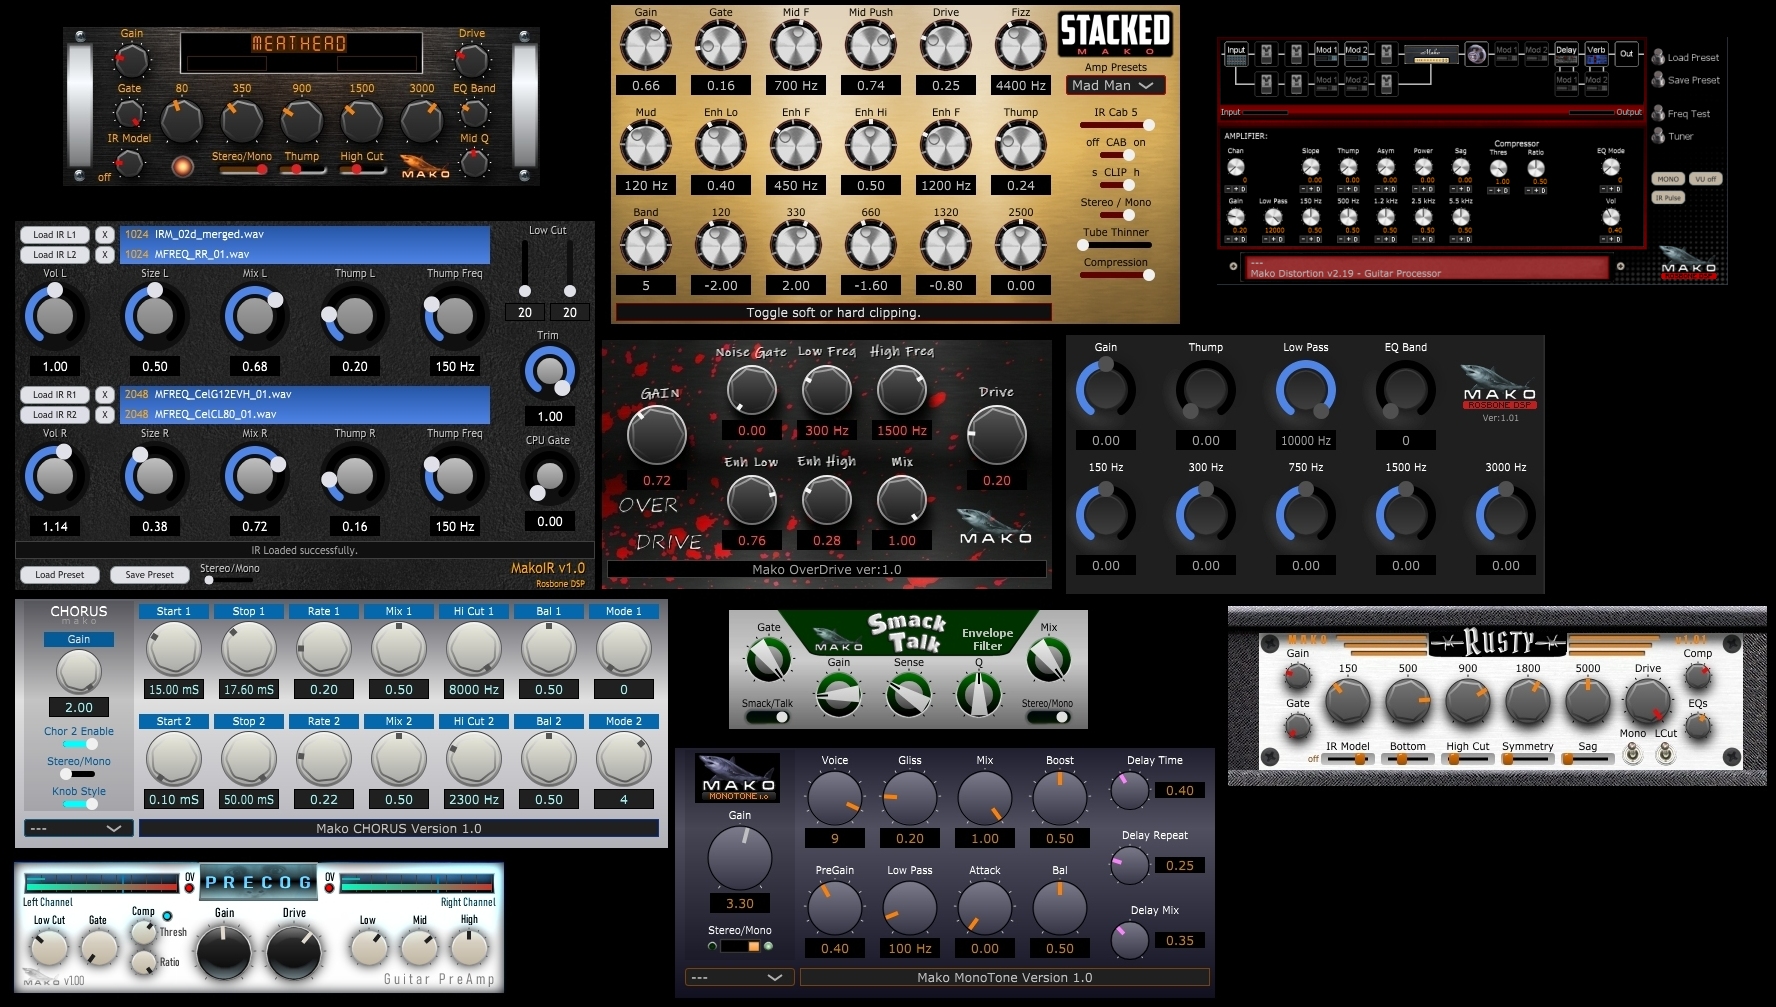Expand the preset dropdown in Mako MonoTone
1776x1007 pixels.
[737, 977]
